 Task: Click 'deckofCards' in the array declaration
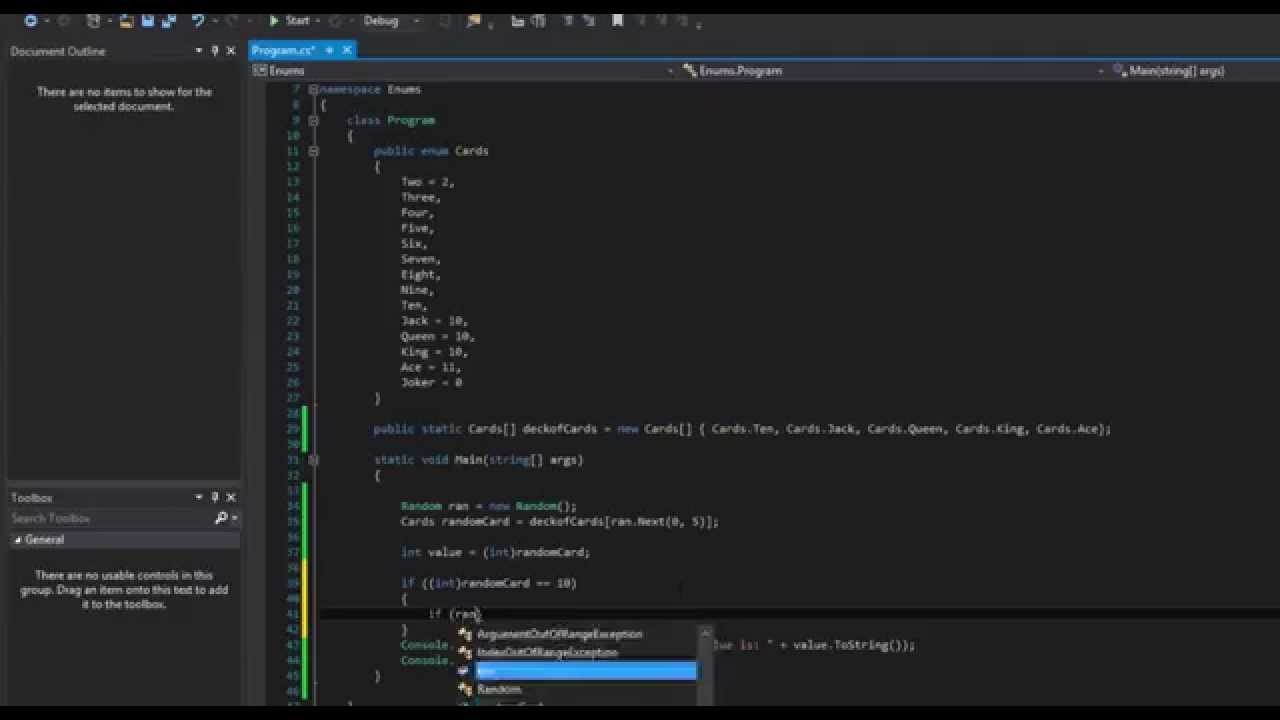[558, 429]
